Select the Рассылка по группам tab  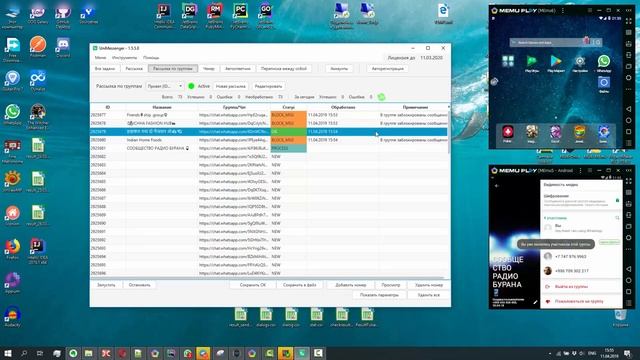(x=173, y=69)
